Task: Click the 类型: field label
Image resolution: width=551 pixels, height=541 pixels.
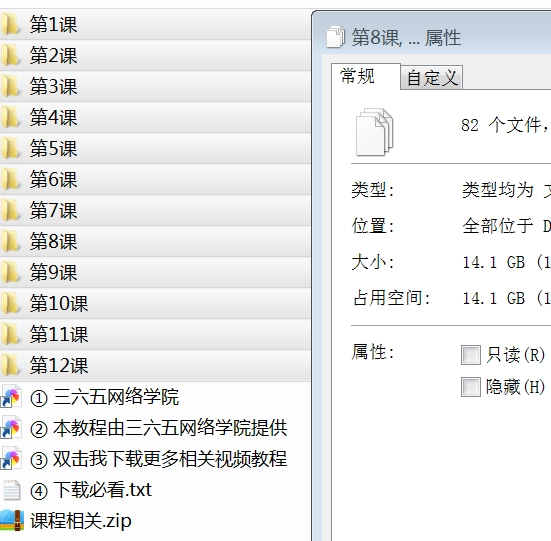Action: point(373,190)
